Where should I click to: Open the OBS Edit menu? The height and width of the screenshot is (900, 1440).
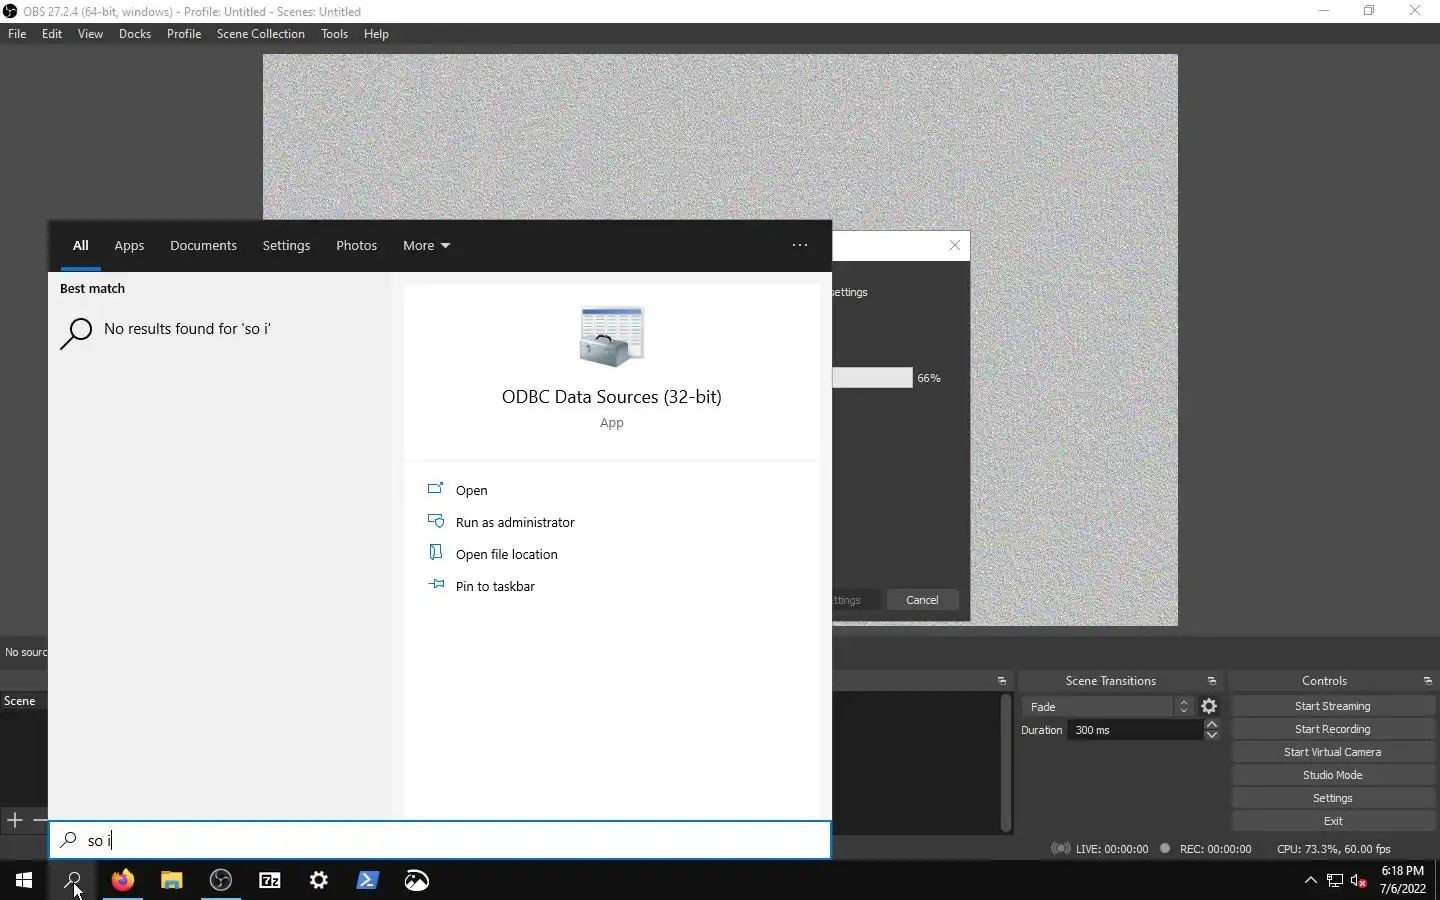(x=52, y=34)
